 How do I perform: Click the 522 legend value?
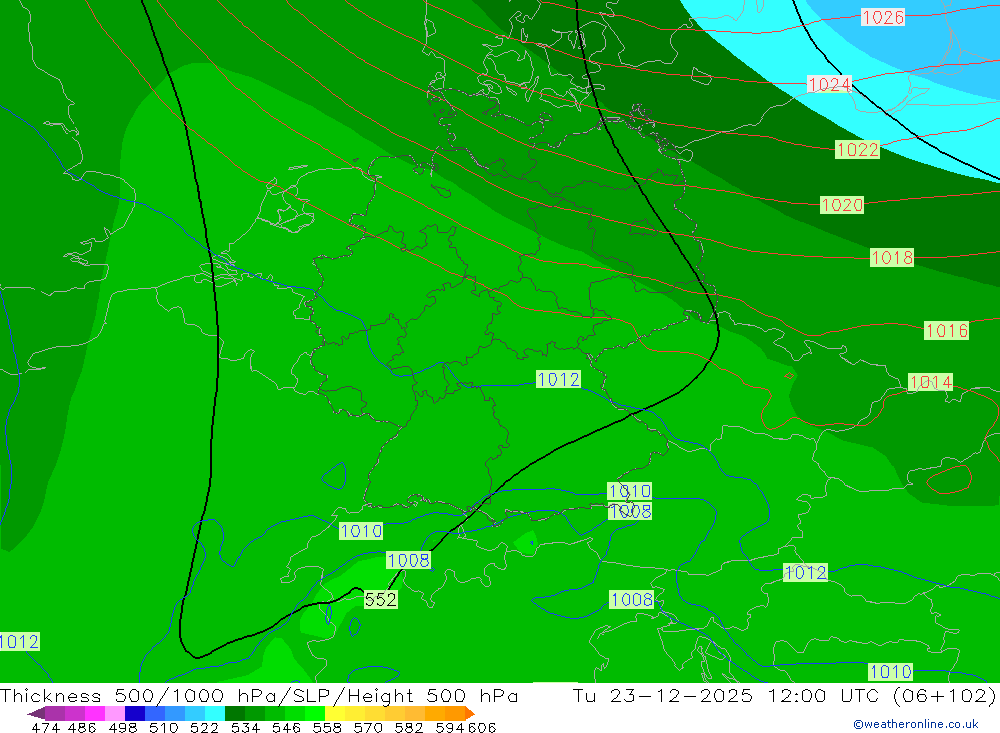pyautogui.click(x=205, y=727)
